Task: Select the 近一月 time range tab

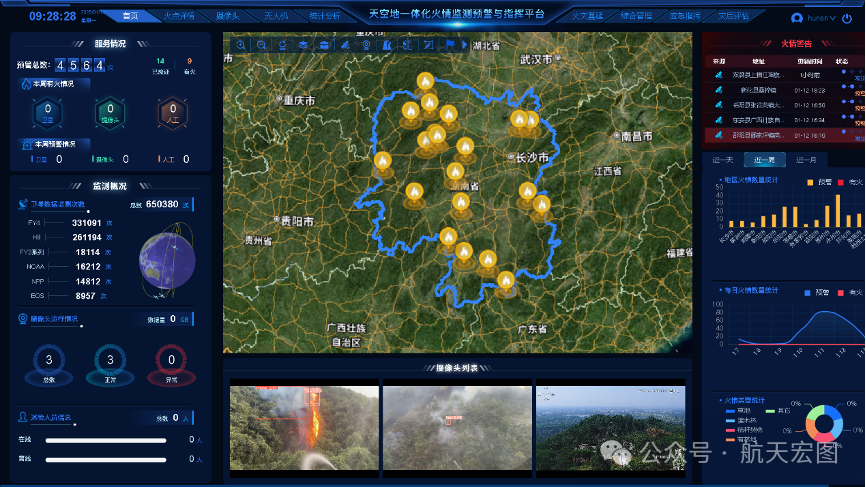Action: coord(804,160)
